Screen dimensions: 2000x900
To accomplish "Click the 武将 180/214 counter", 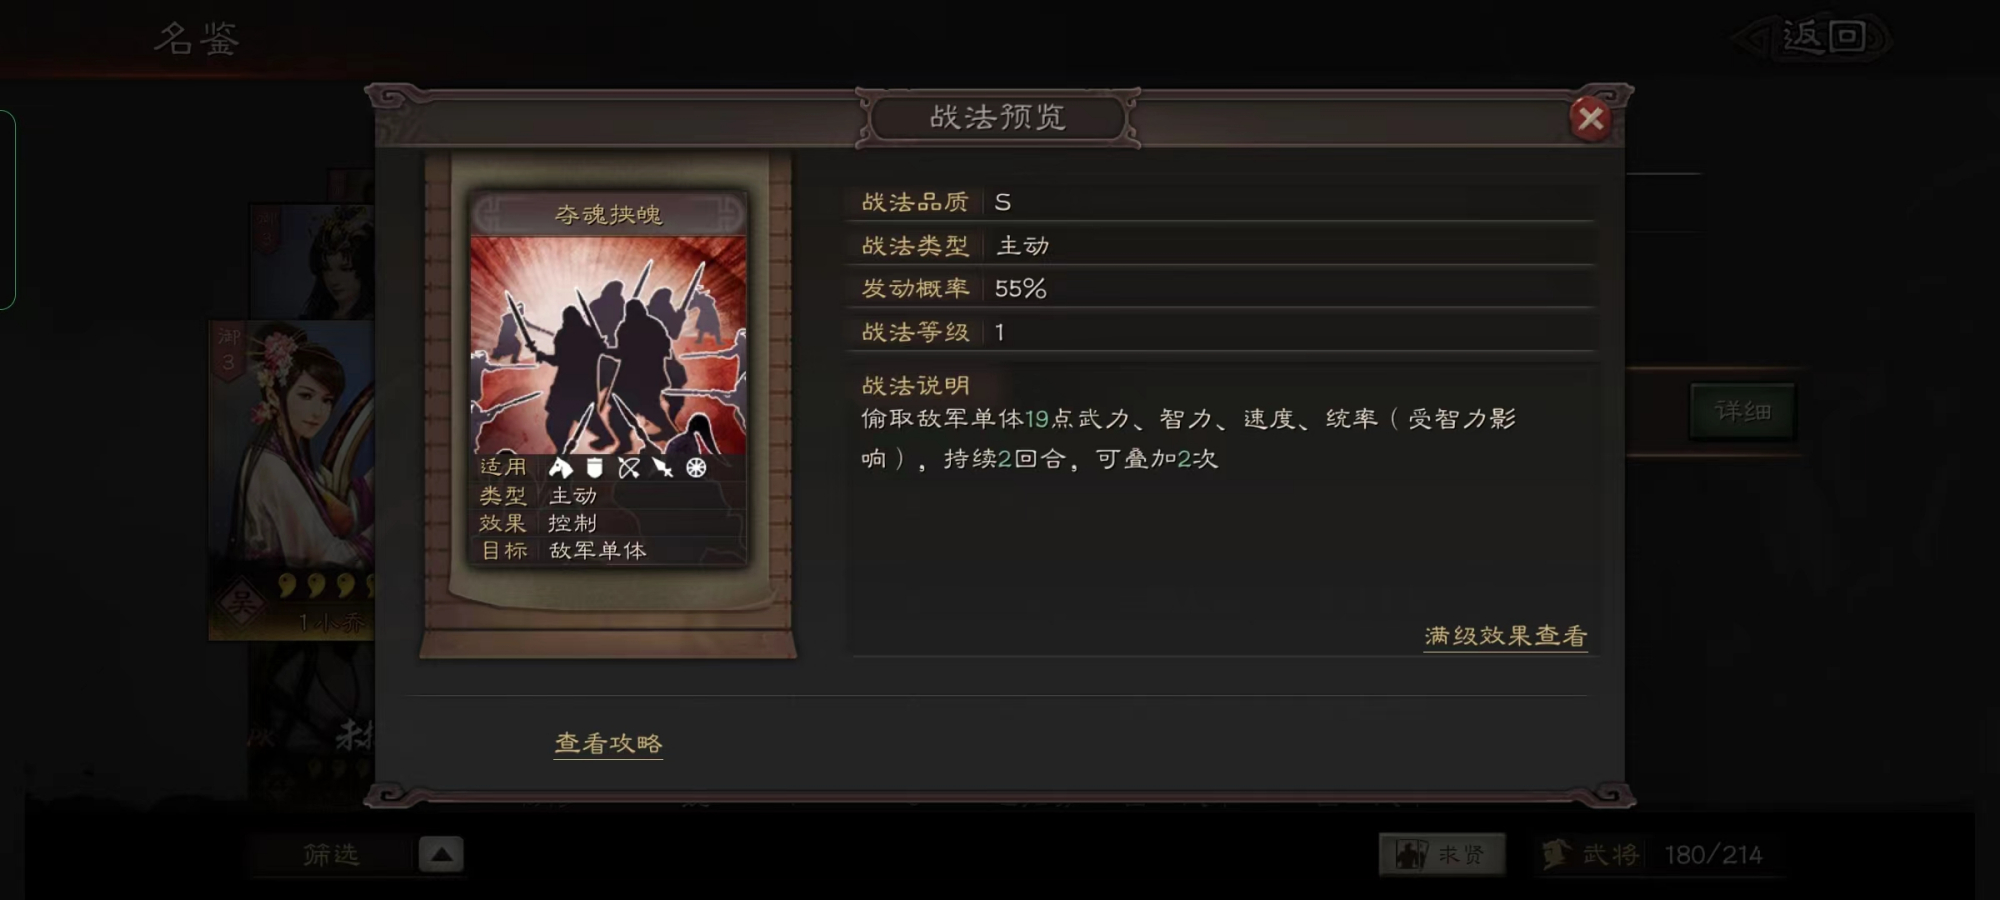I will pos(1652,855).
